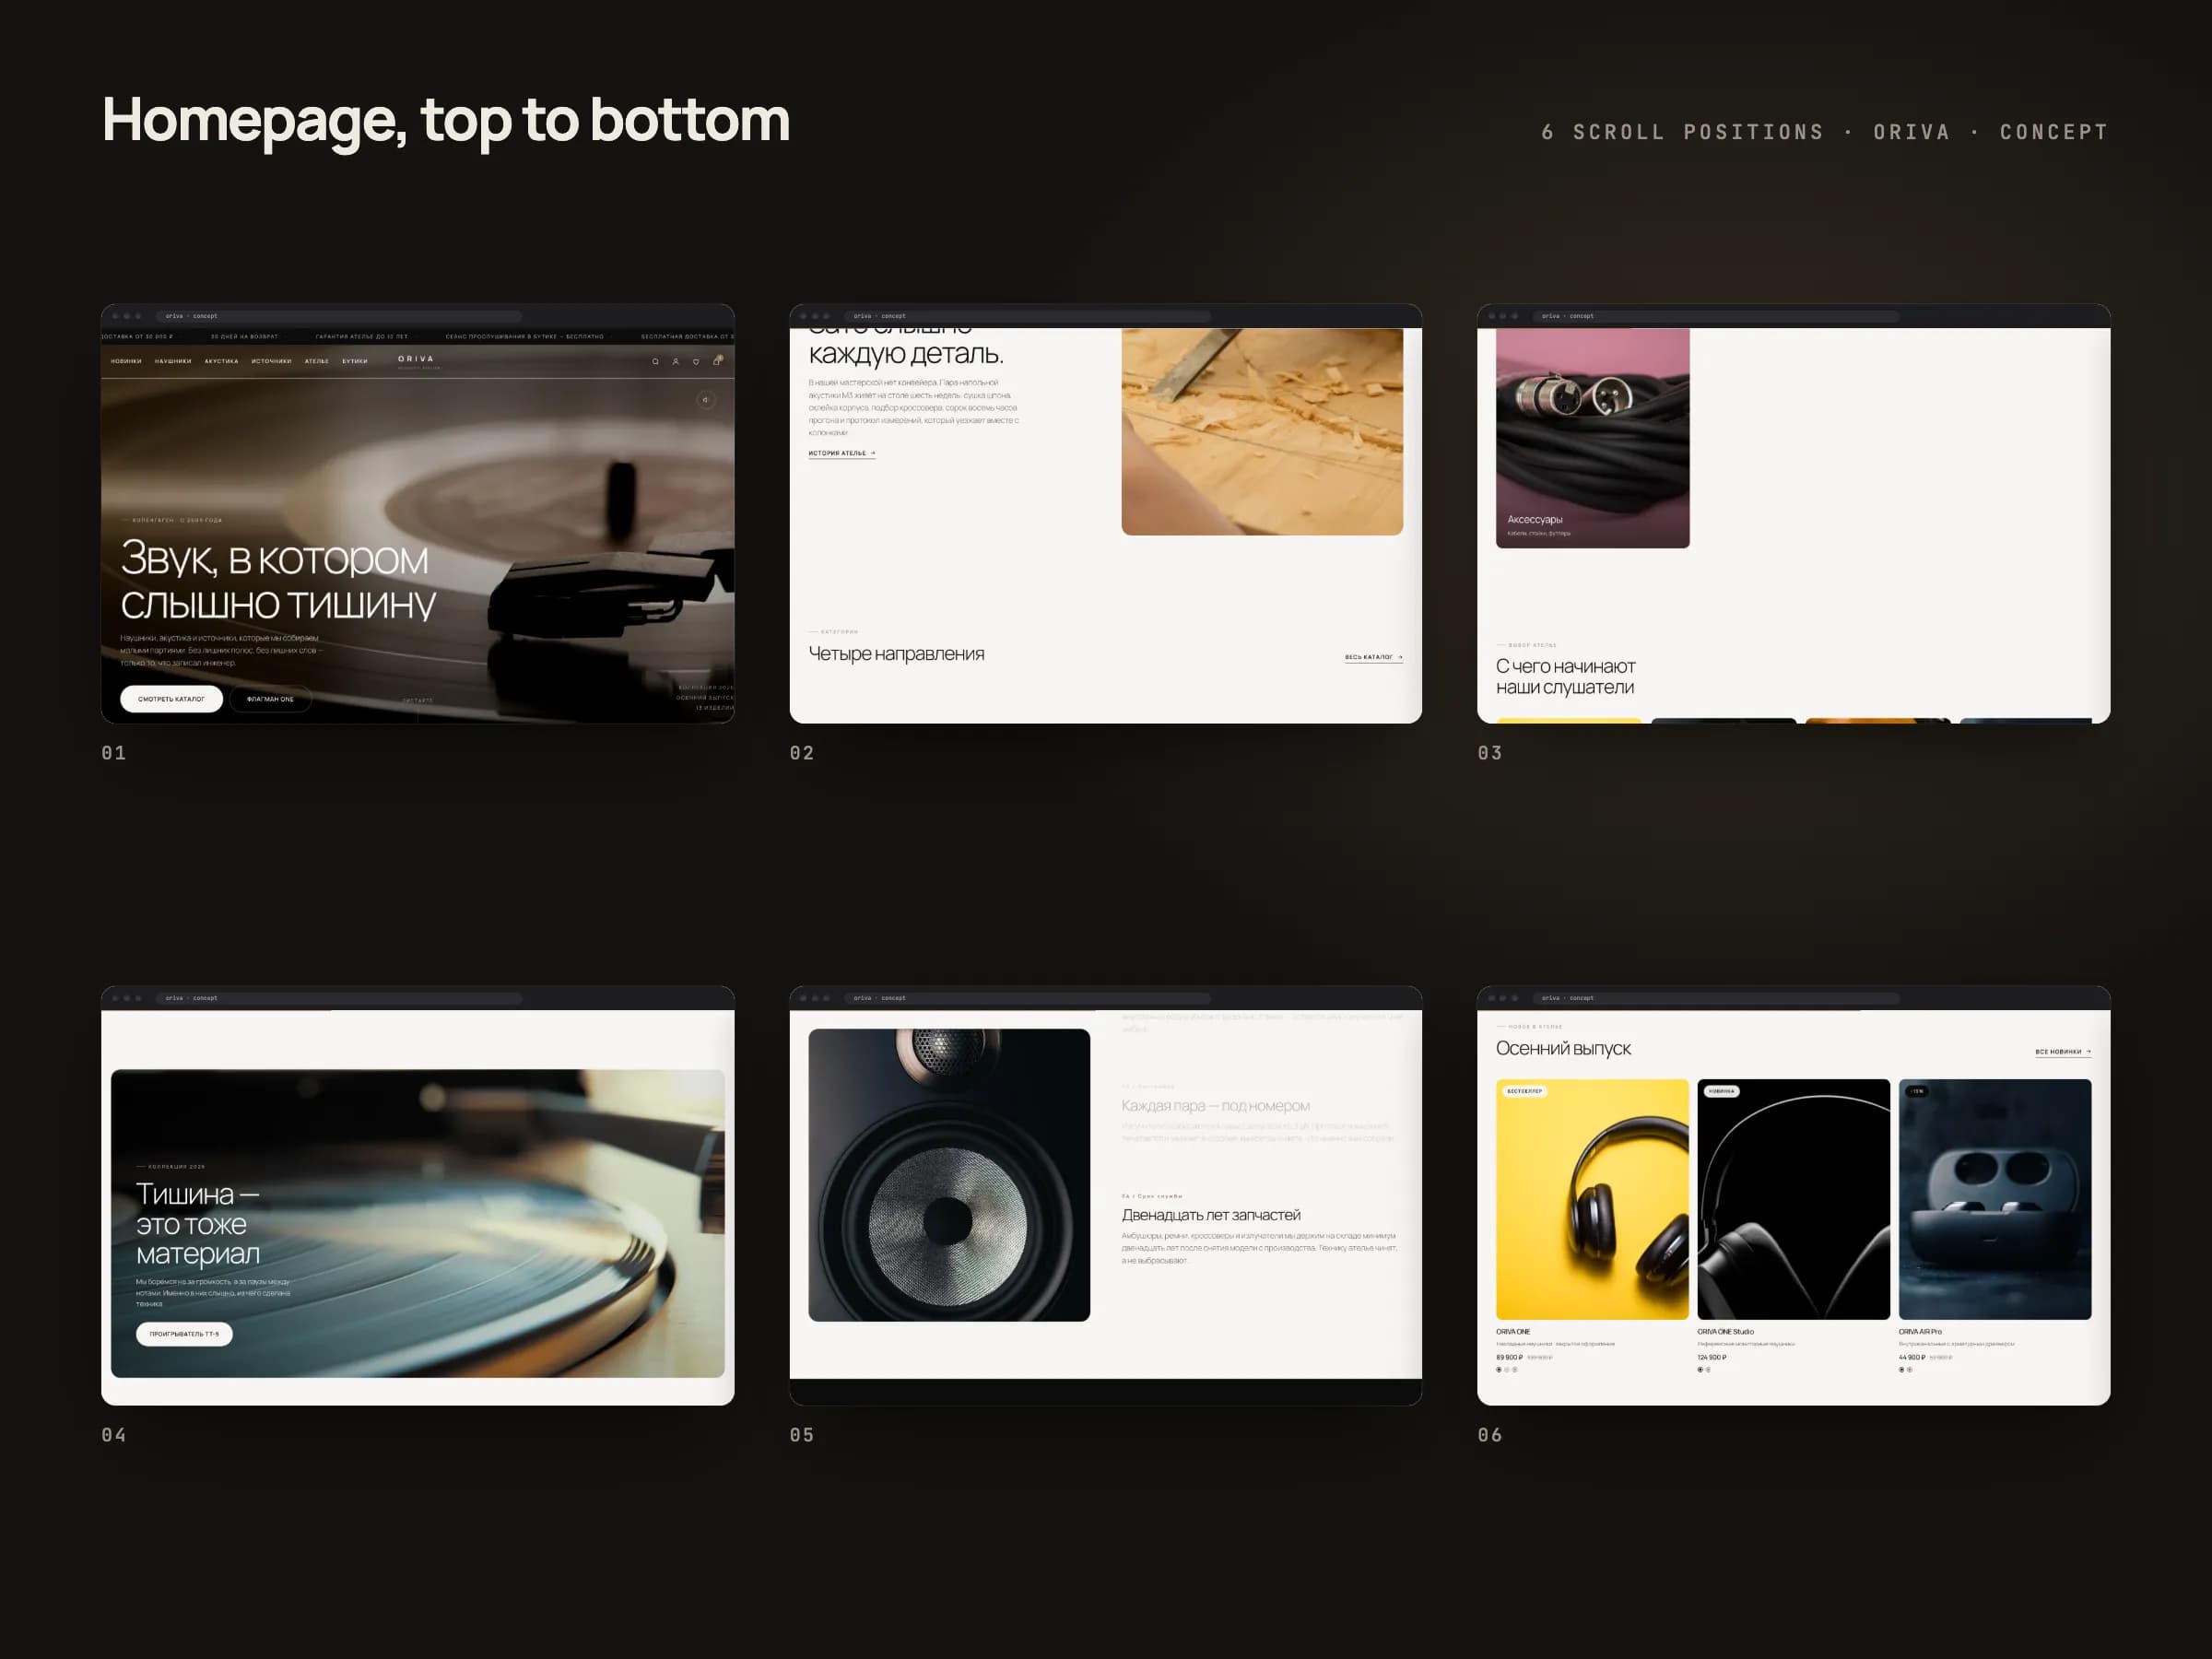Image resolution: width=2212 pixels, height=1659 pixels.
Task: Click the search icon in screen 01
Action: click(655, 362)
